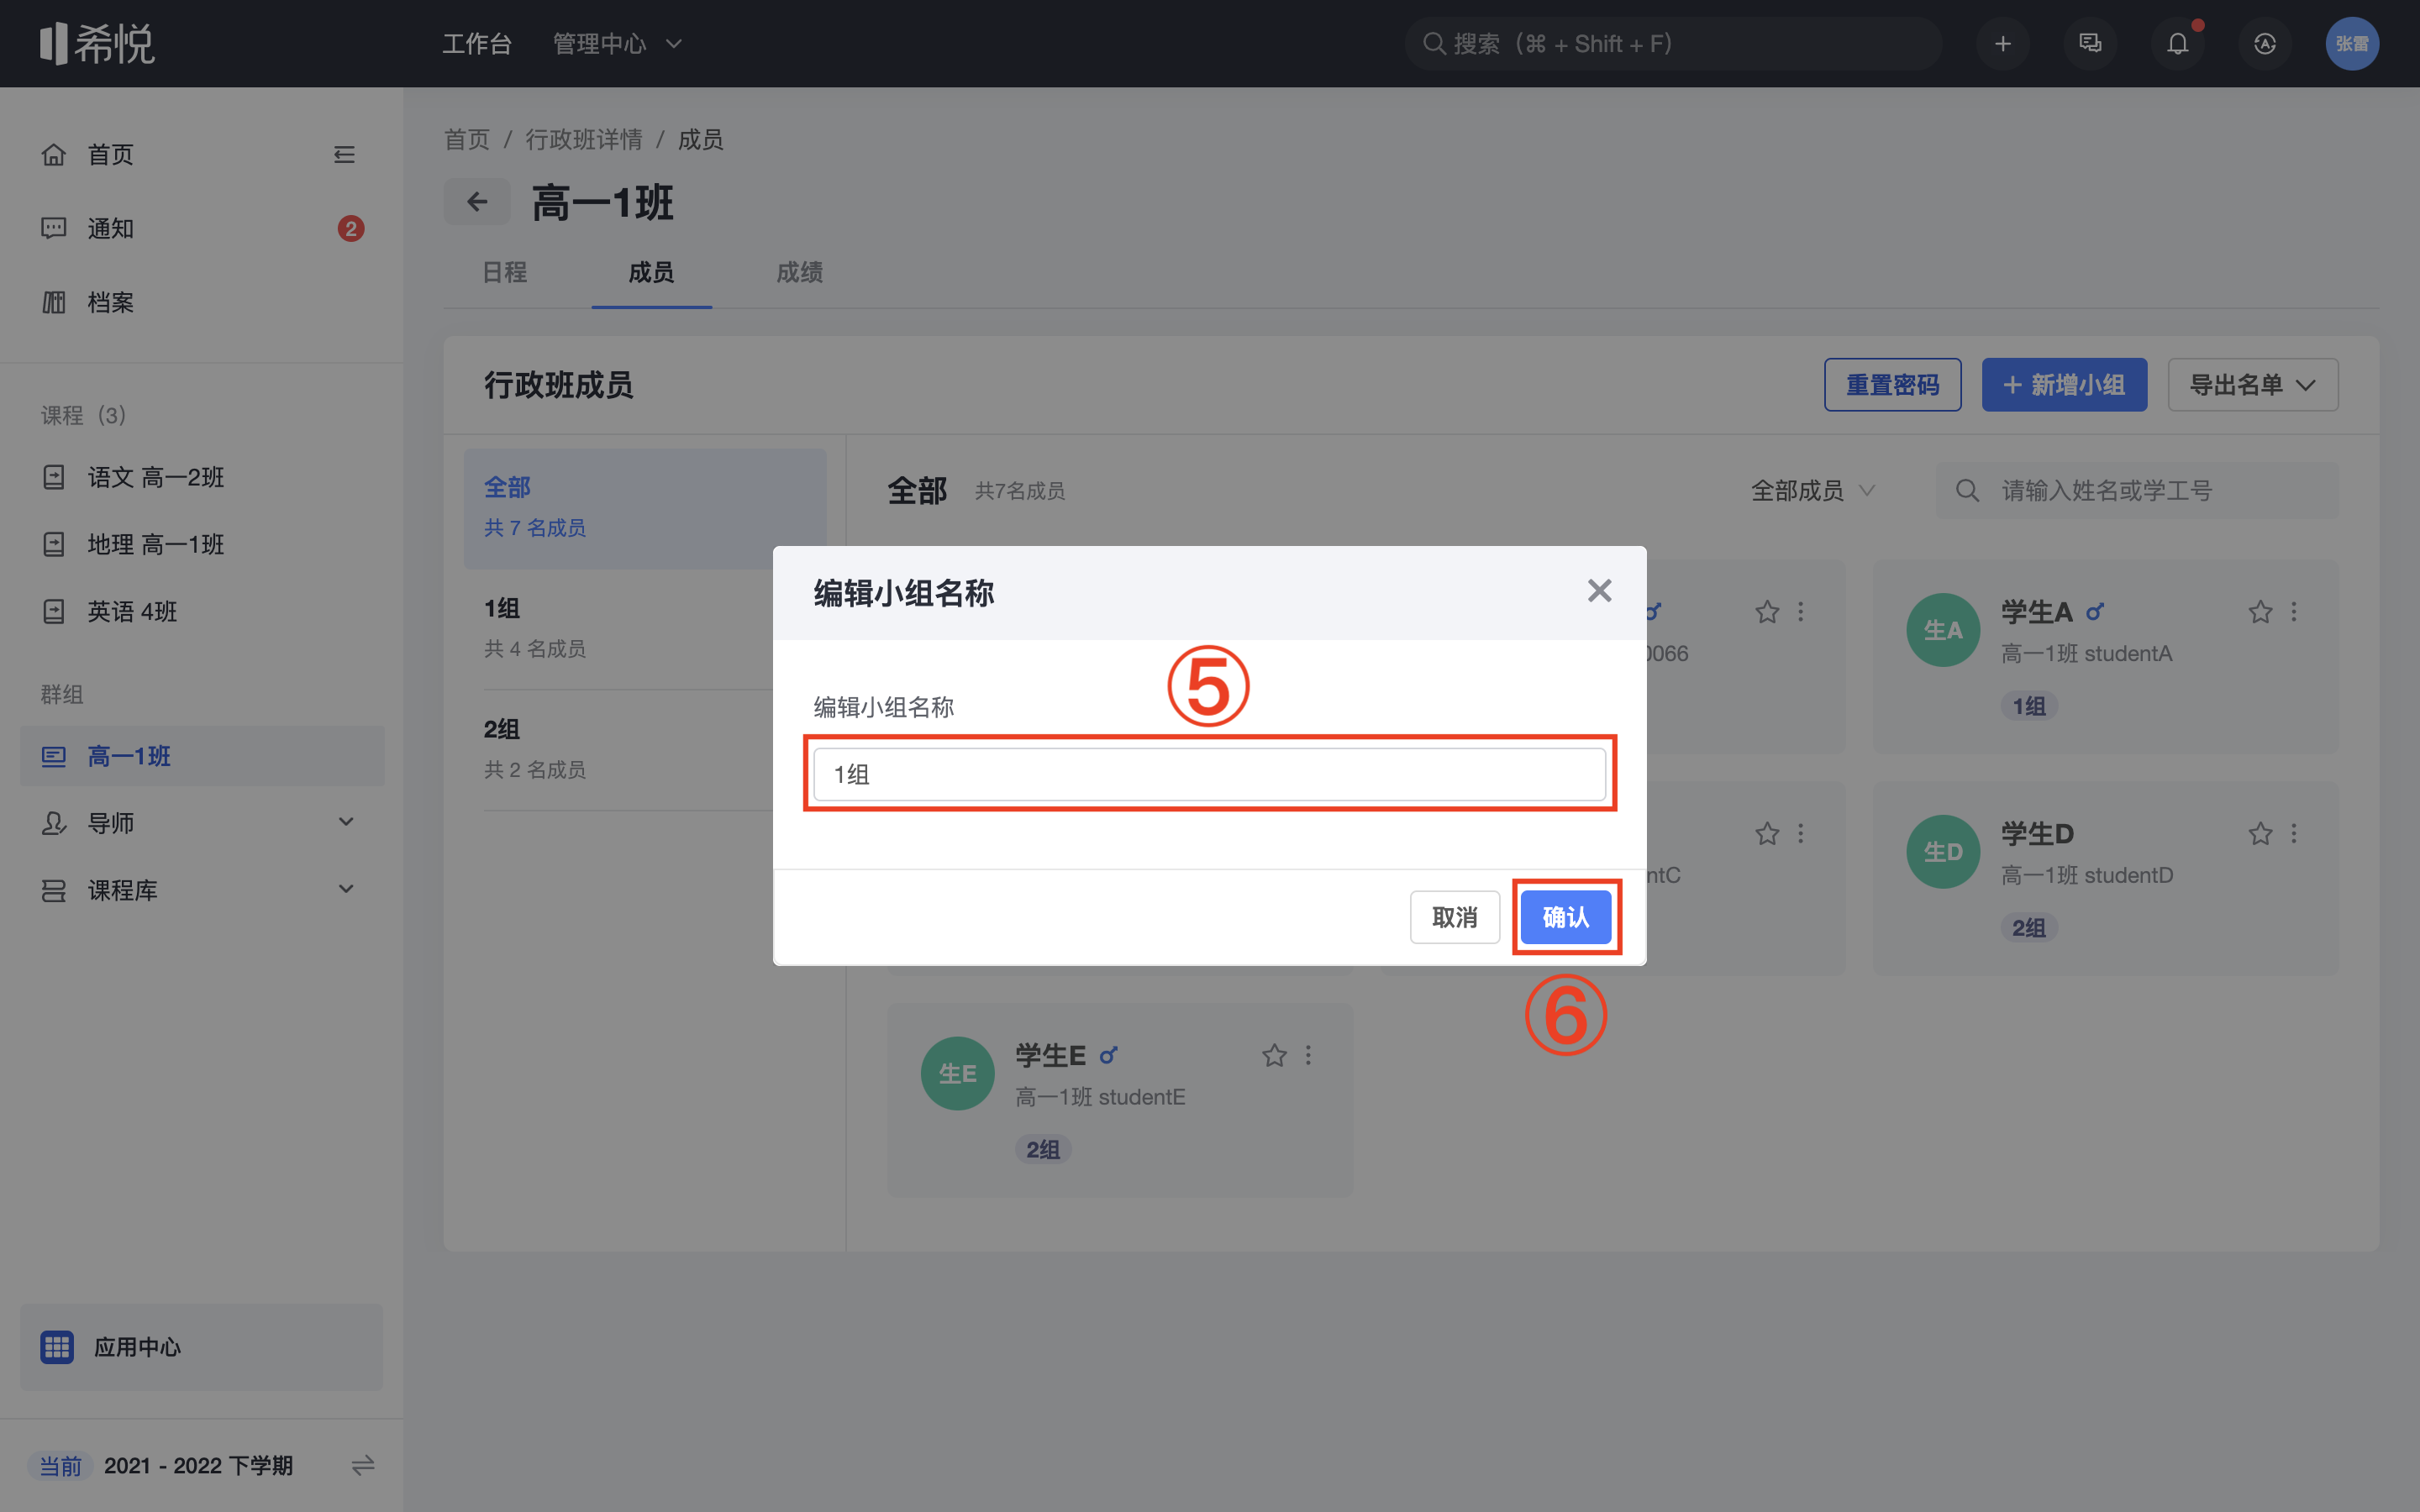Open the notification bell icon
The image size is (2420, 1512).
pyautogui.click(x=2177, y=44)
